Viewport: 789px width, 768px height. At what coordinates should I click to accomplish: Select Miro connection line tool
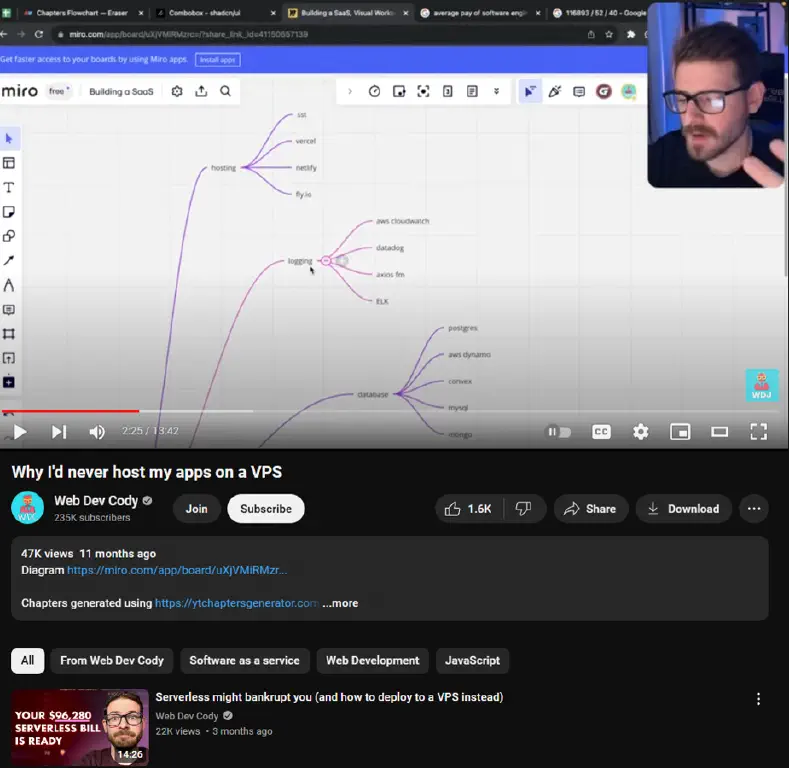pyautogui.click(x=9, y=260)
